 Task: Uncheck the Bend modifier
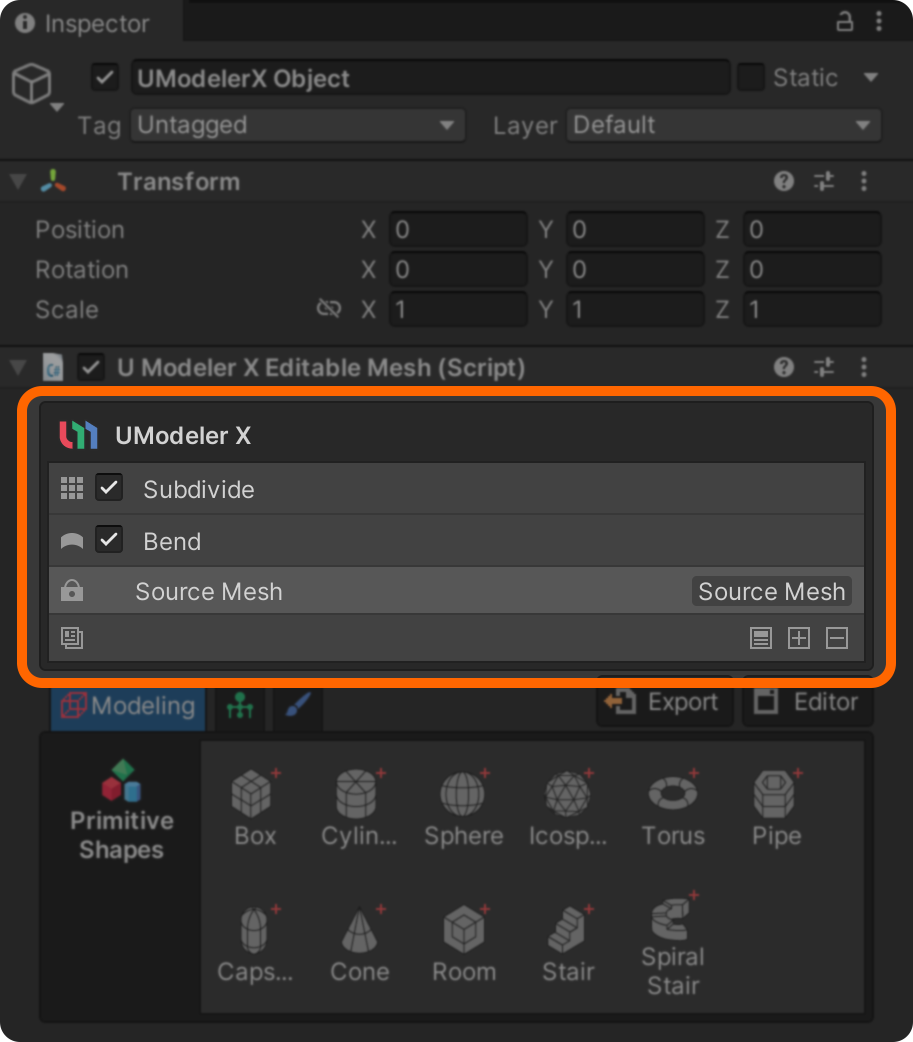[109, 540]
